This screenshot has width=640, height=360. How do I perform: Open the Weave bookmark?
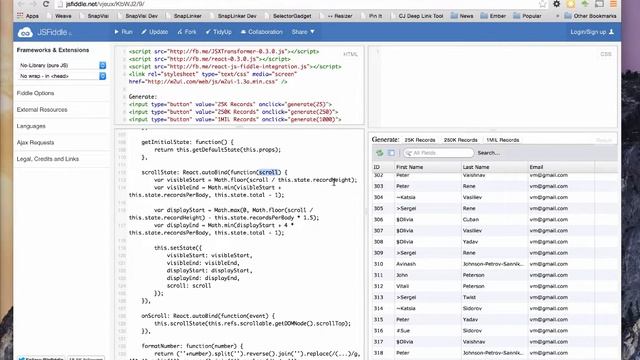(x=60, y=16)
